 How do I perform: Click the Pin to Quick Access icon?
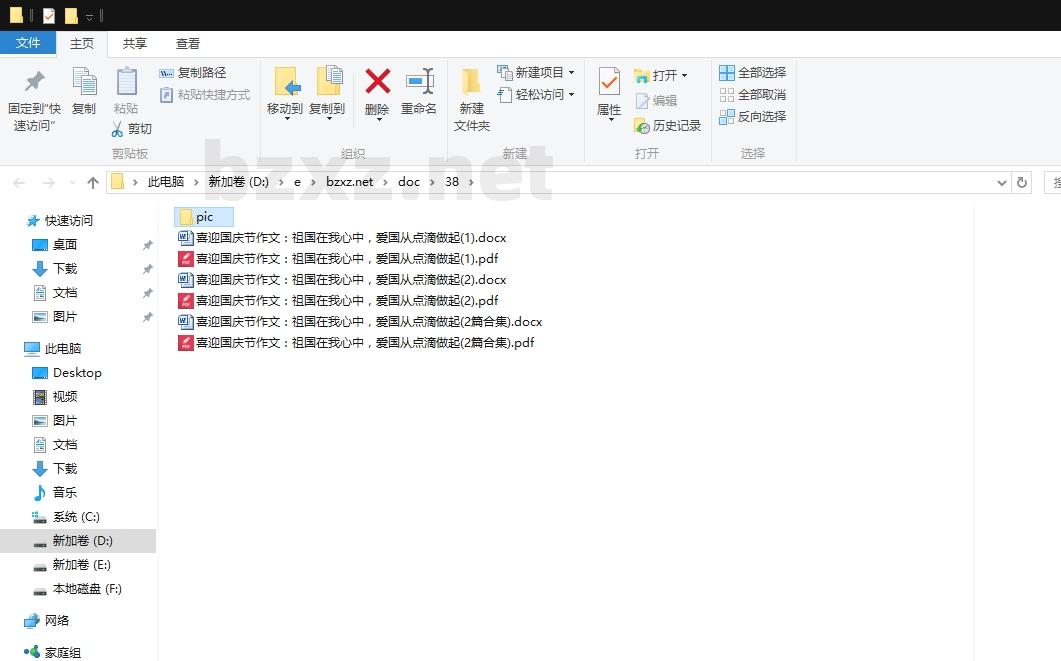pyautogui.click(x=34, y=84)
